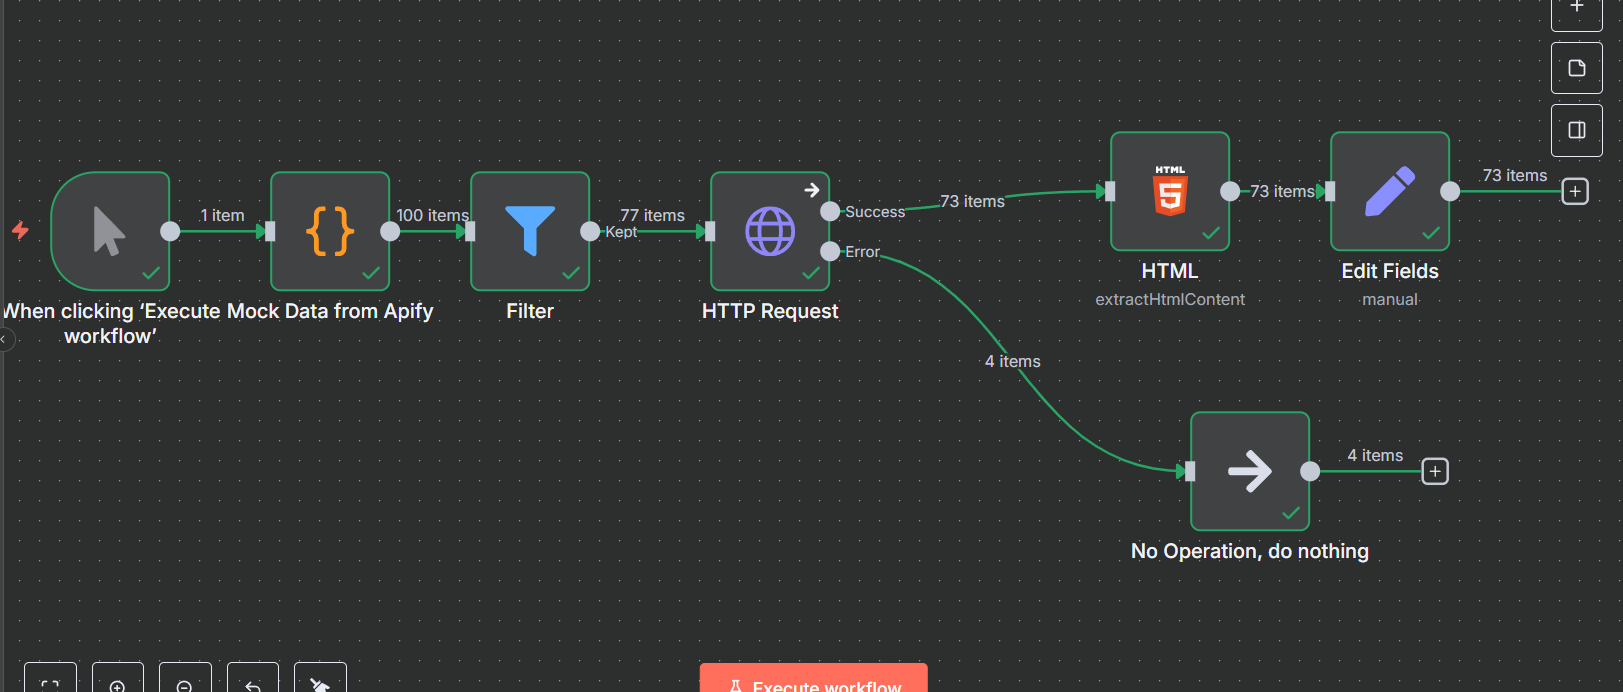The image size is (1623, 692).
Task: Open the Mock Data from Apify code node
Action: tap(330, 231)
